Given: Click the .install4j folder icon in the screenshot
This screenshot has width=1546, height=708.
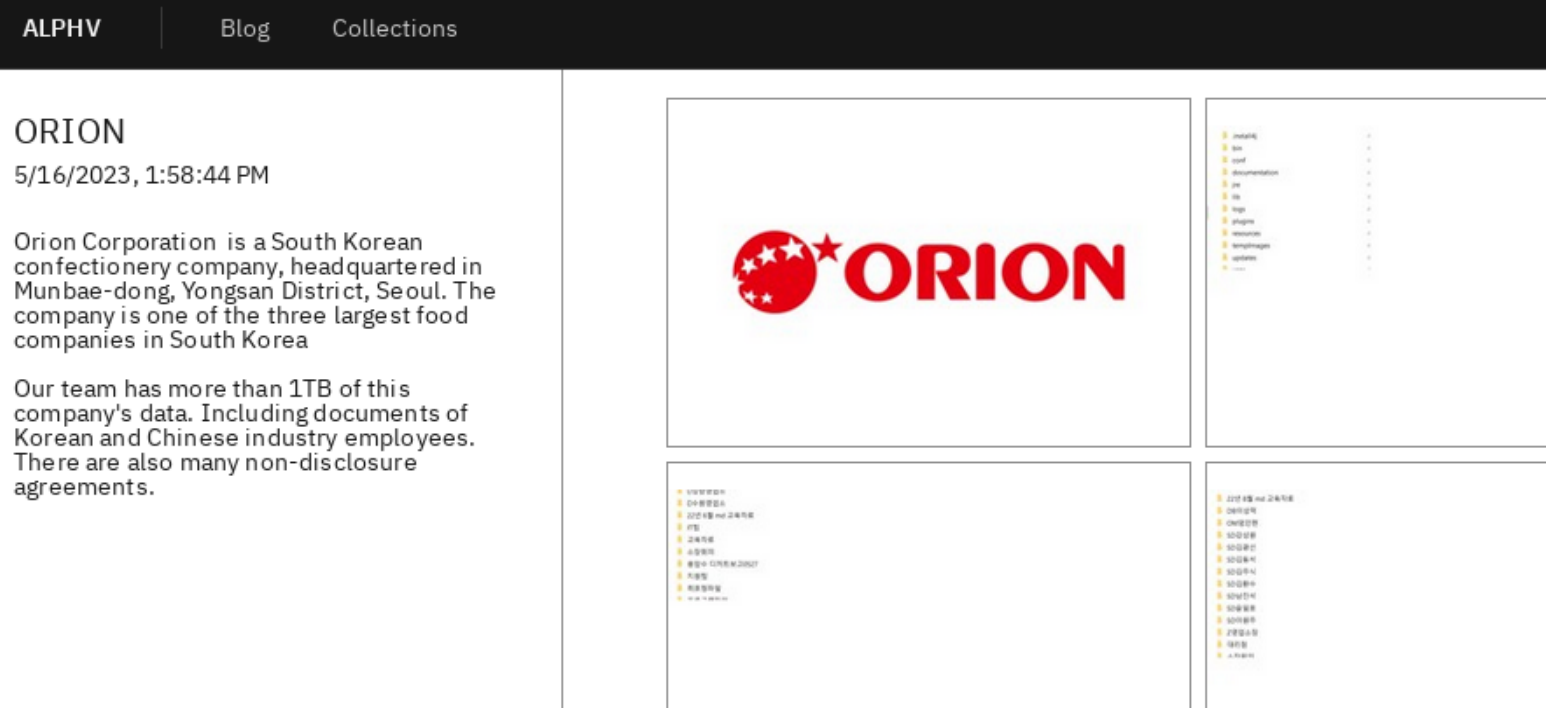Looking at the screenshot, I should [1224, 136].
